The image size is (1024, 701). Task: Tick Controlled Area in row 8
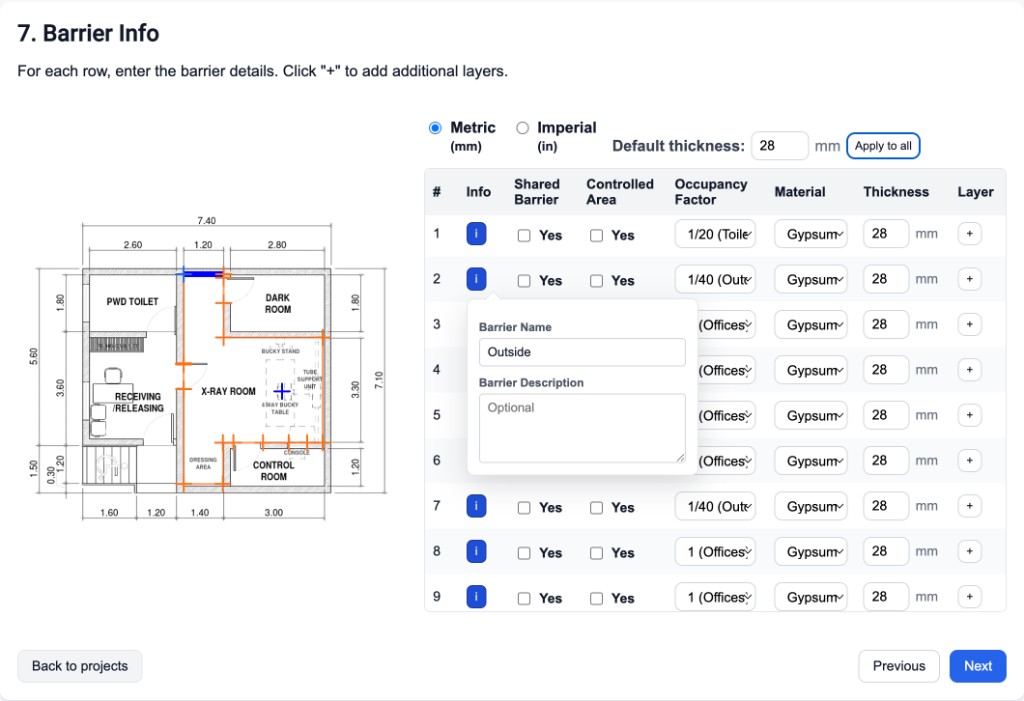pos(596,553)
